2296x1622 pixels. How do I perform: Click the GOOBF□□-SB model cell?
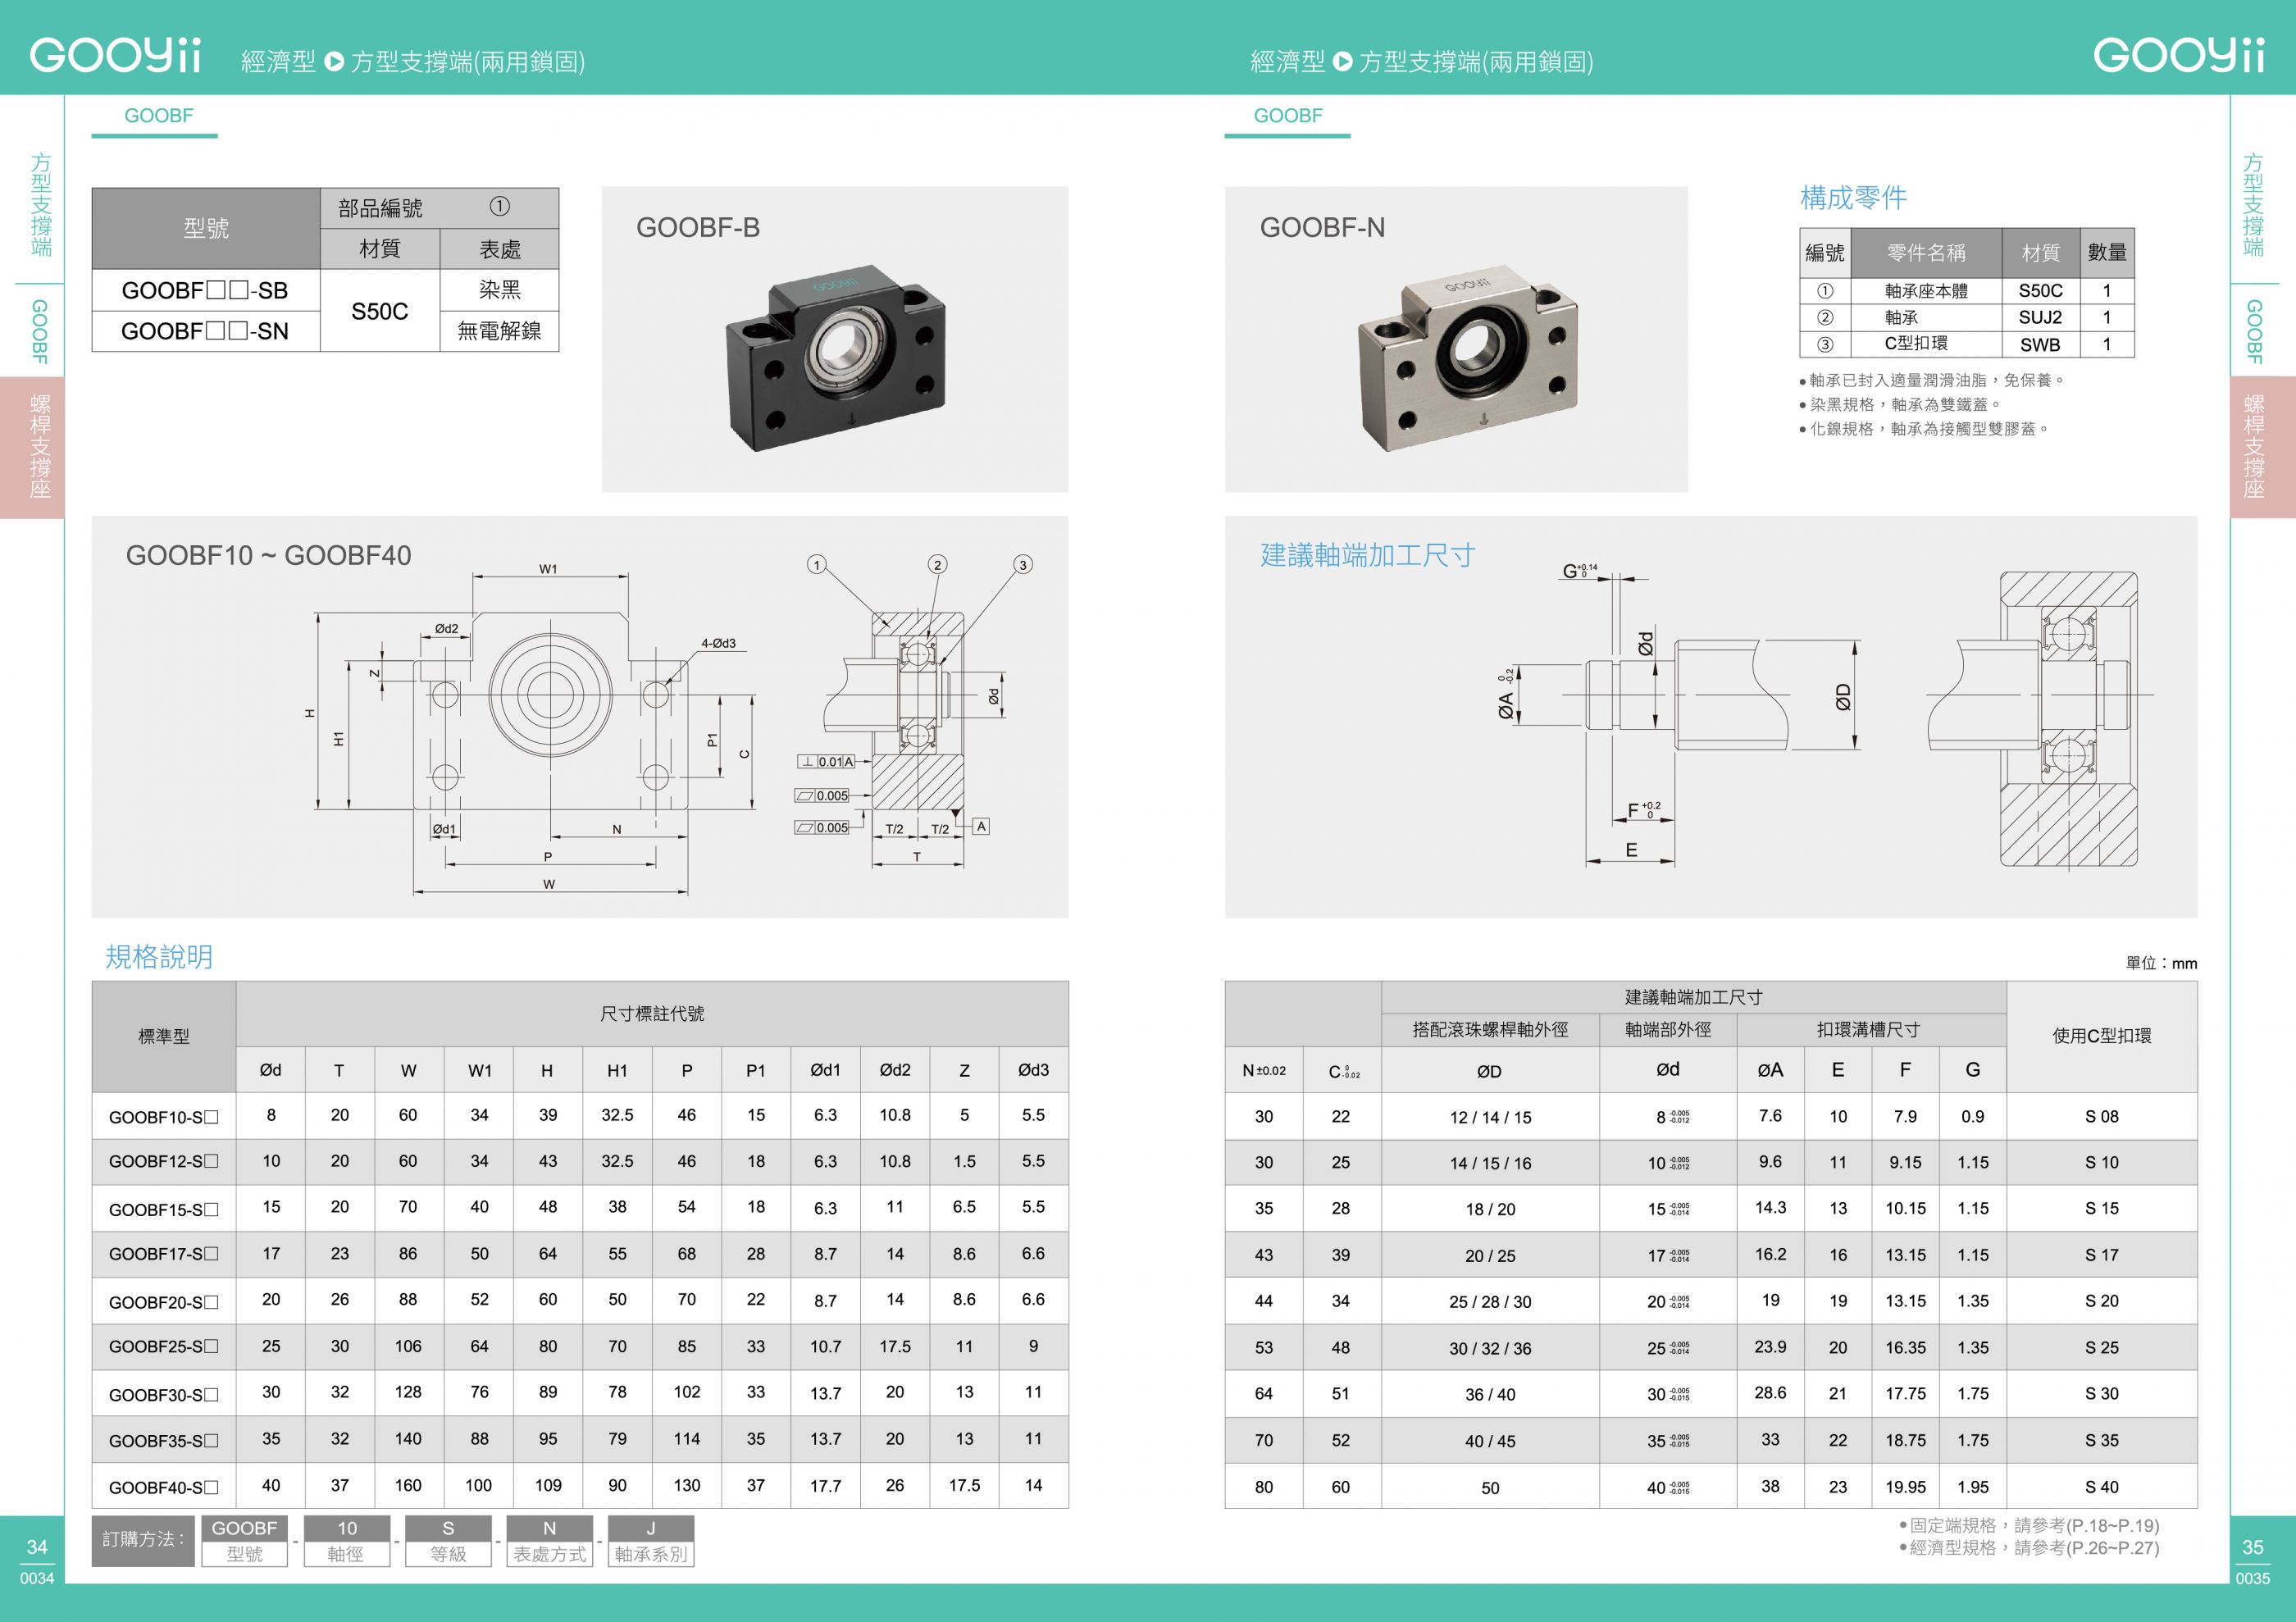point(205,290)
